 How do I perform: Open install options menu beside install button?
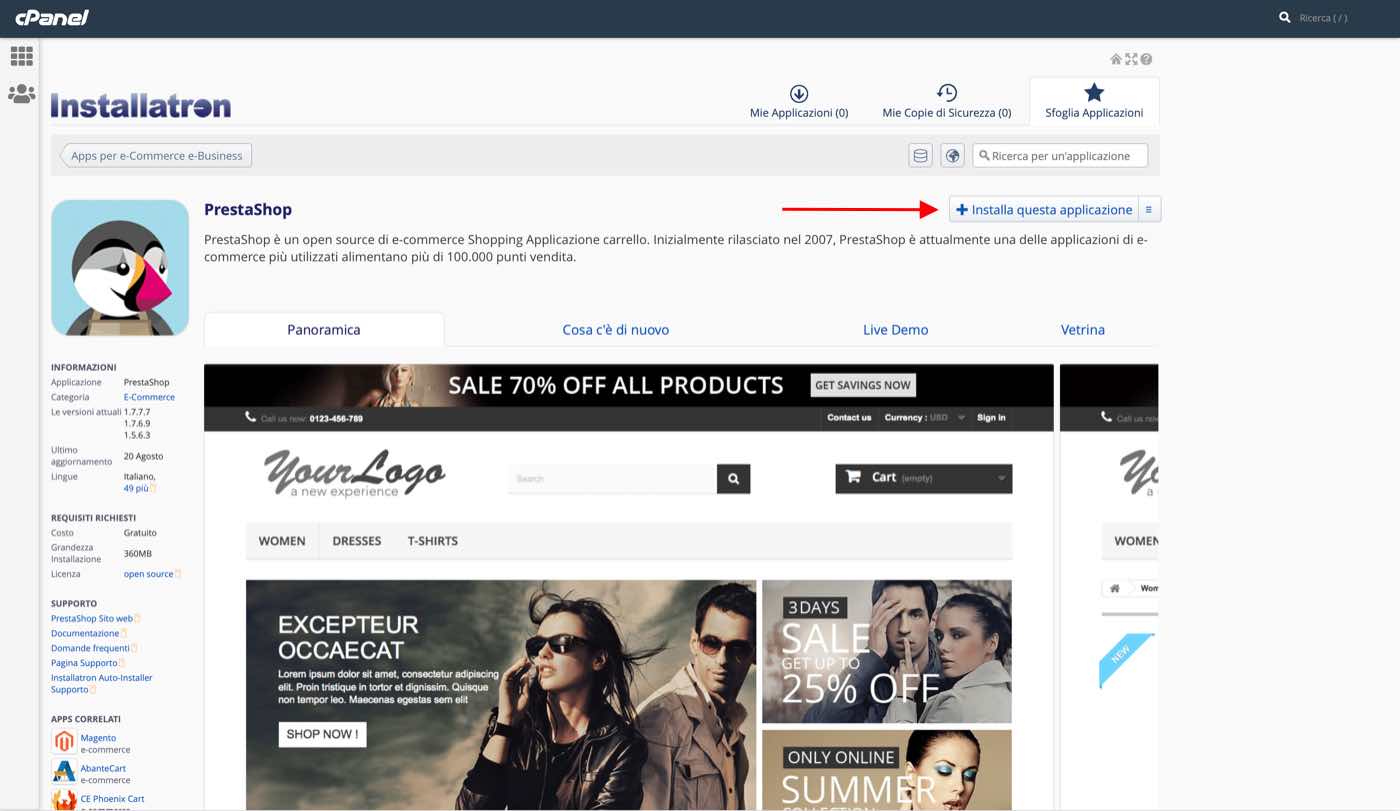(x=1150, y=210)
